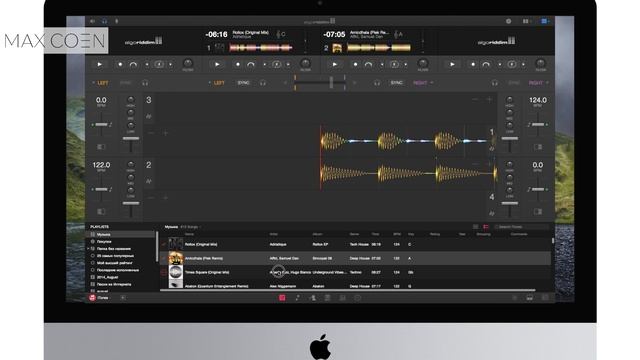Select Покупки playlist in sidebar
This screenshot has width=640, height=360.
(x=121, y=242)
